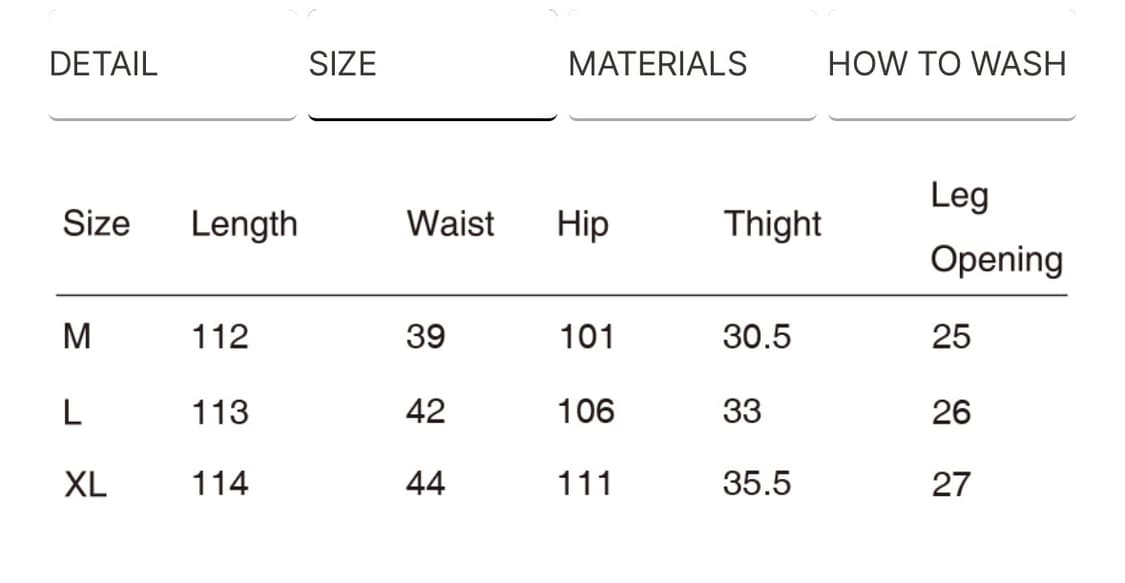Screen dimensions: 1125x583
Task: Click the M length value 112
Action: click(x=220, y=337)
